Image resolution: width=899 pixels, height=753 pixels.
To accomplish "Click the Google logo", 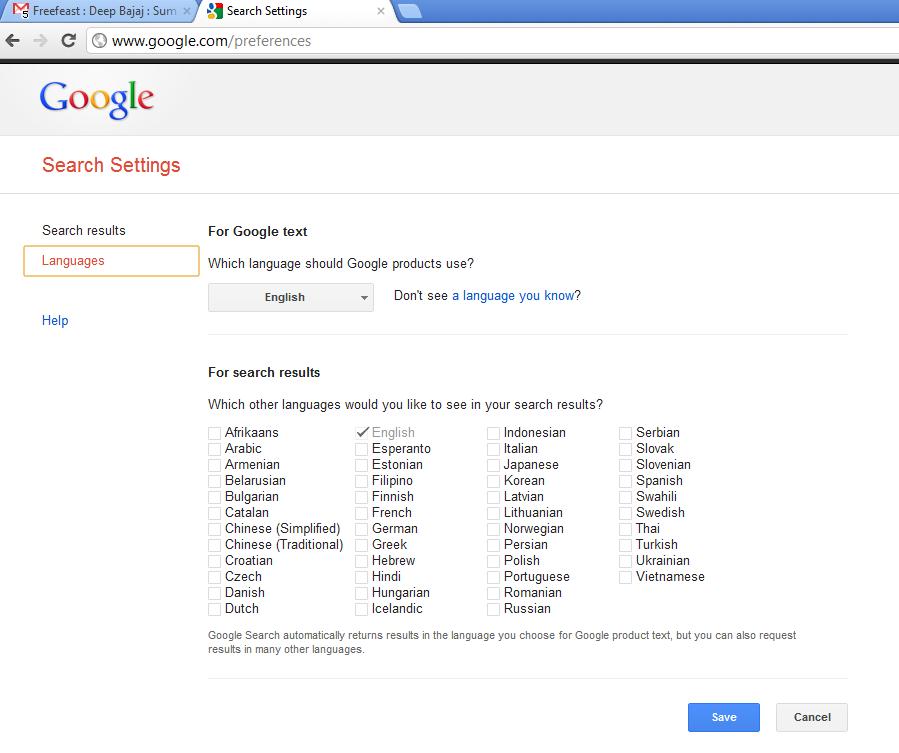I will click(97, 100).
